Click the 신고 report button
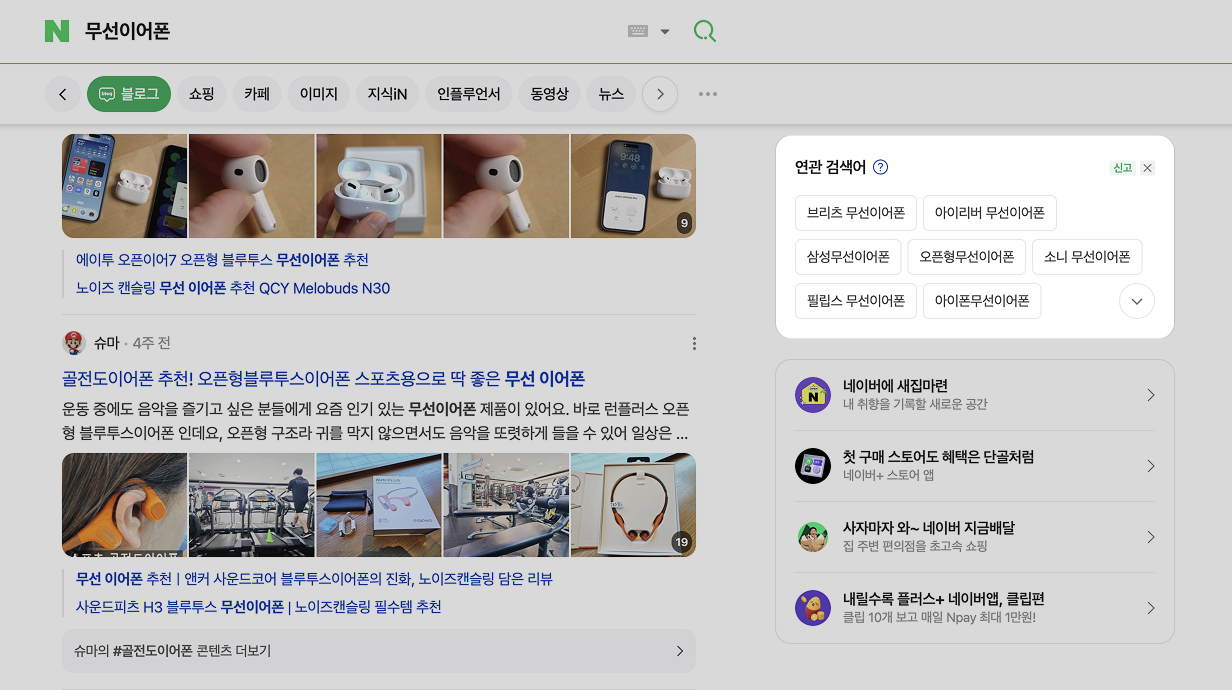Screen dimensions: 1232x690 [1122, 168]
